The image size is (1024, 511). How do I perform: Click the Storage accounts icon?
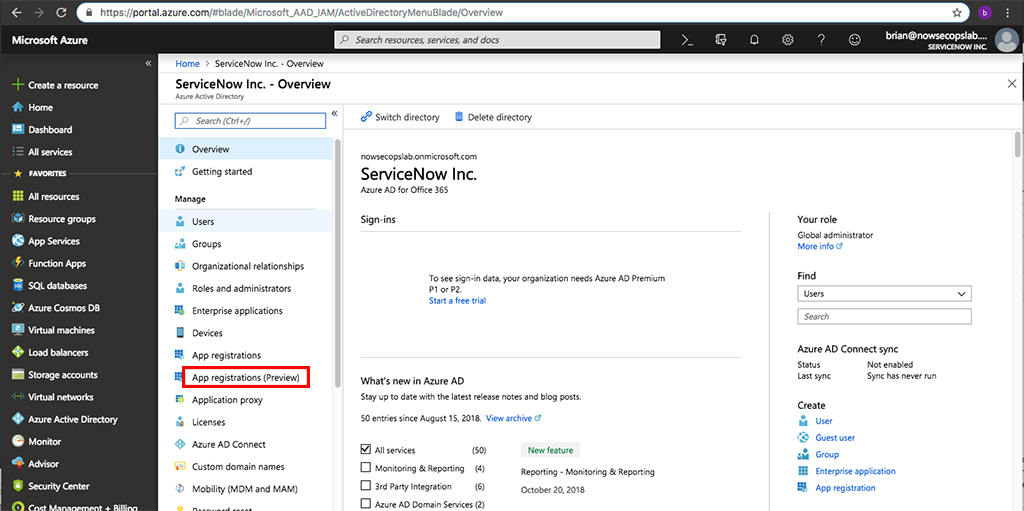(18, 374)
